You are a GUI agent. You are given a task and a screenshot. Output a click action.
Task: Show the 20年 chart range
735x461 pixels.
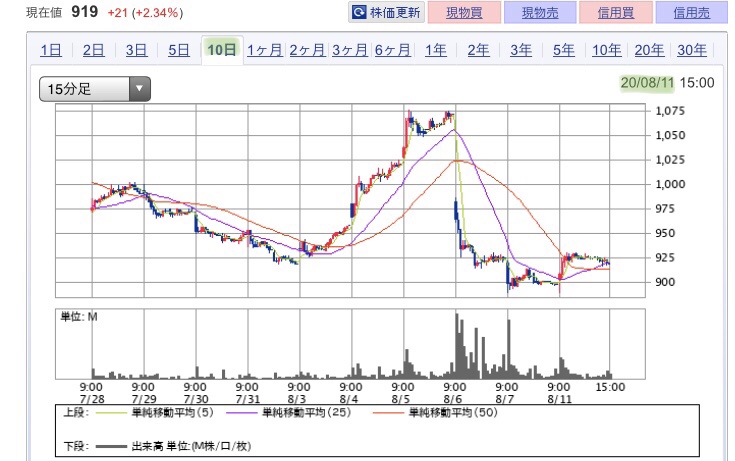tap(650, 50)
